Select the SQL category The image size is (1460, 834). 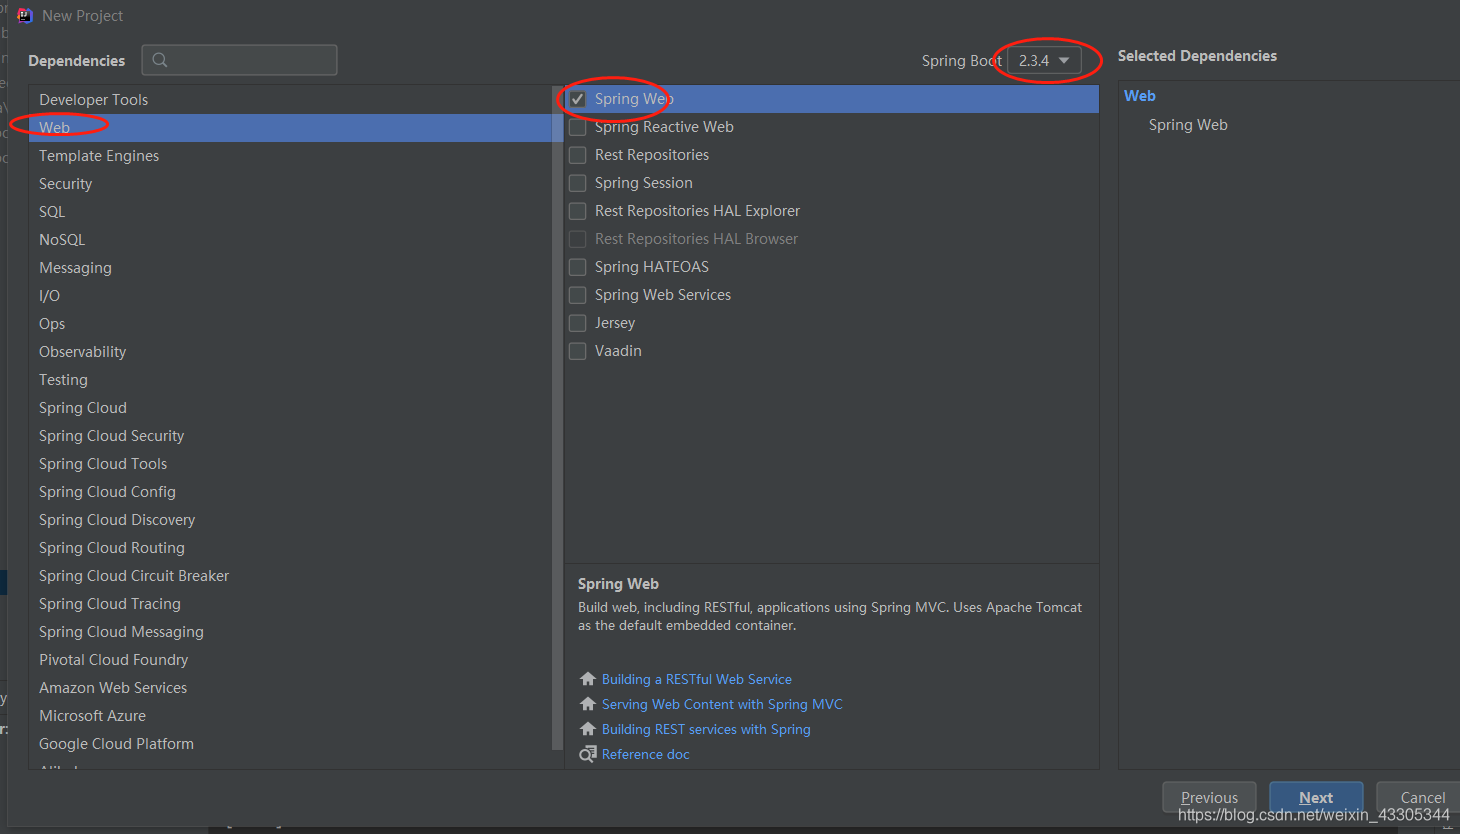290,212
